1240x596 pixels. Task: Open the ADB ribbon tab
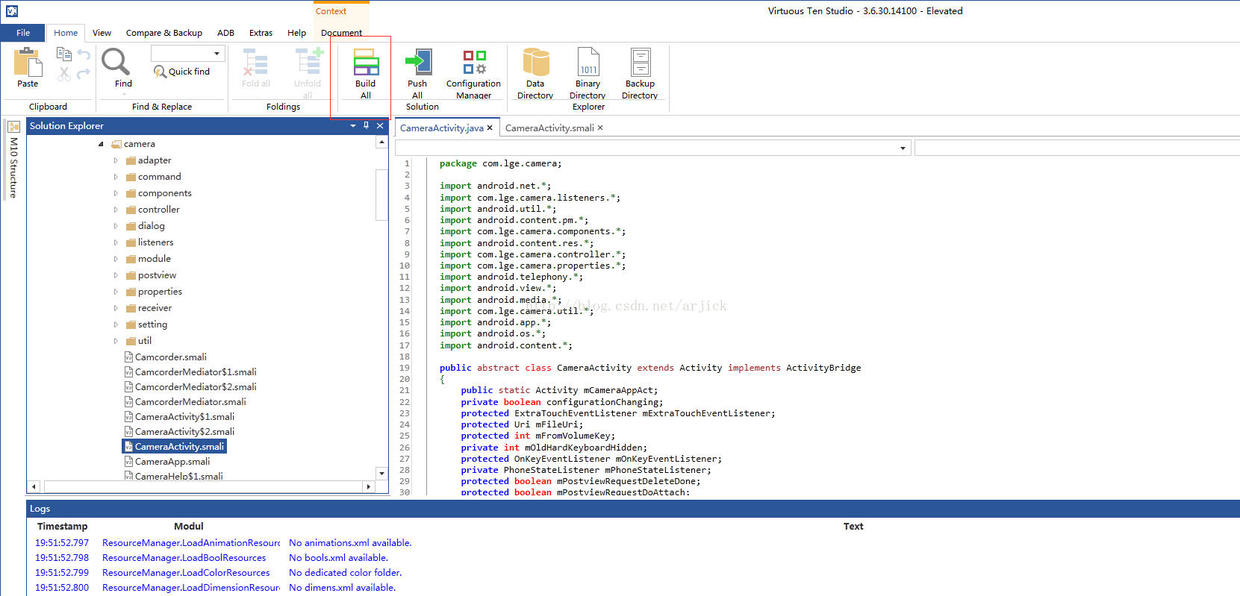(x=226, y=33)
